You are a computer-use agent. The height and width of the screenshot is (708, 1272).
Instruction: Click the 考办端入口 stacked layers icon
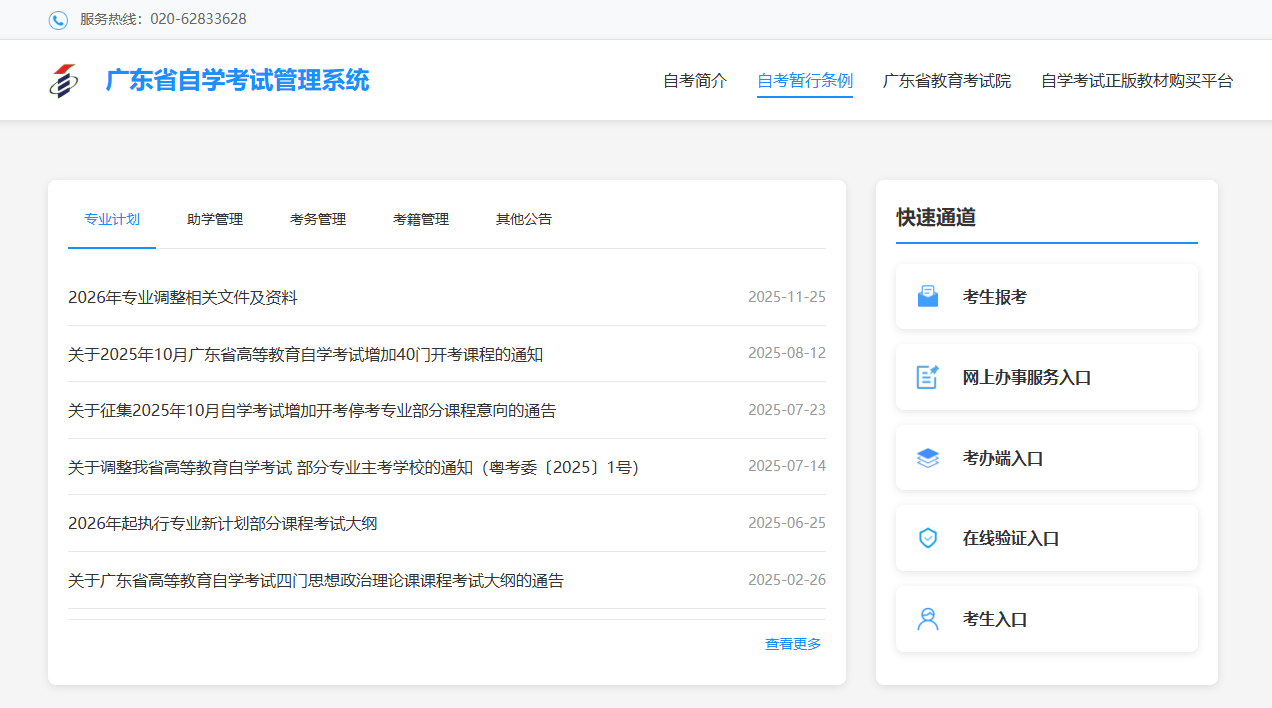[x=928, y=458]
